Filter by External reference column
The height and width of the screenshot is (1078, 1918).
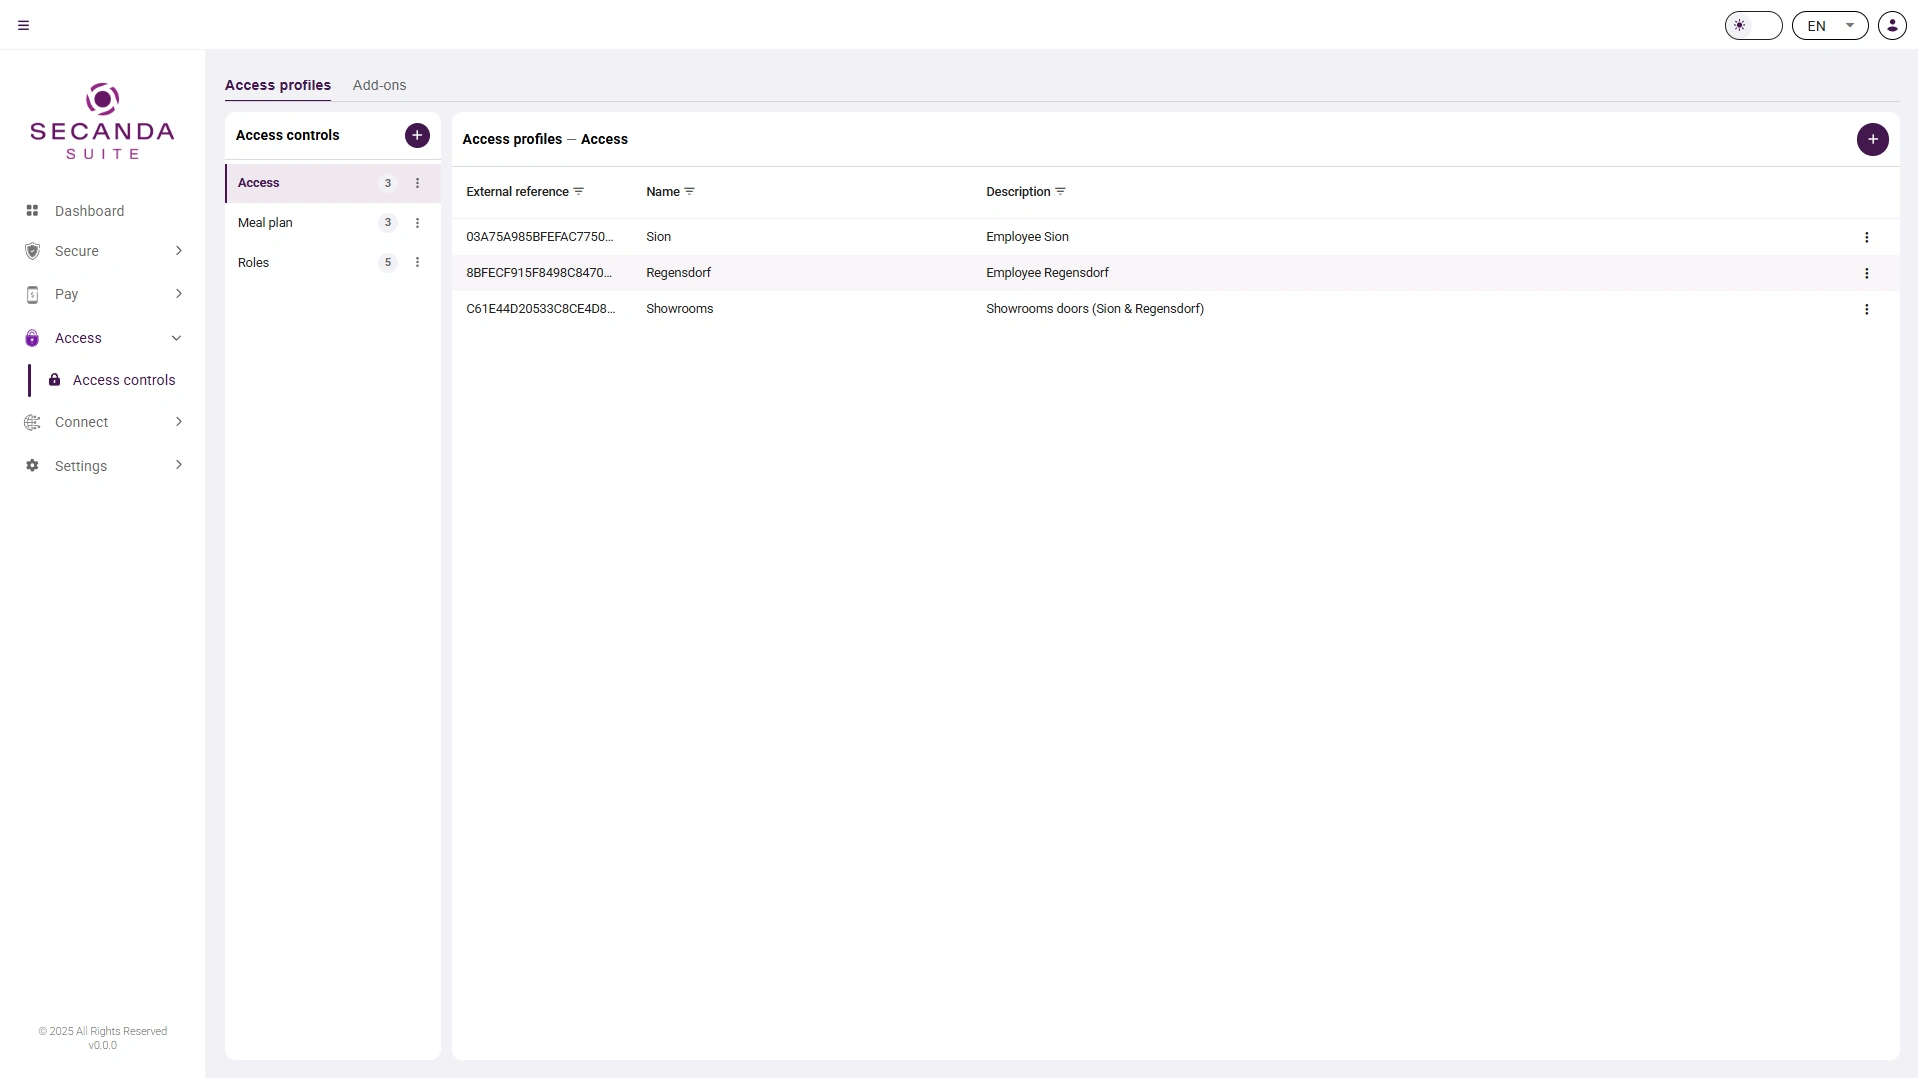point(579,191)
